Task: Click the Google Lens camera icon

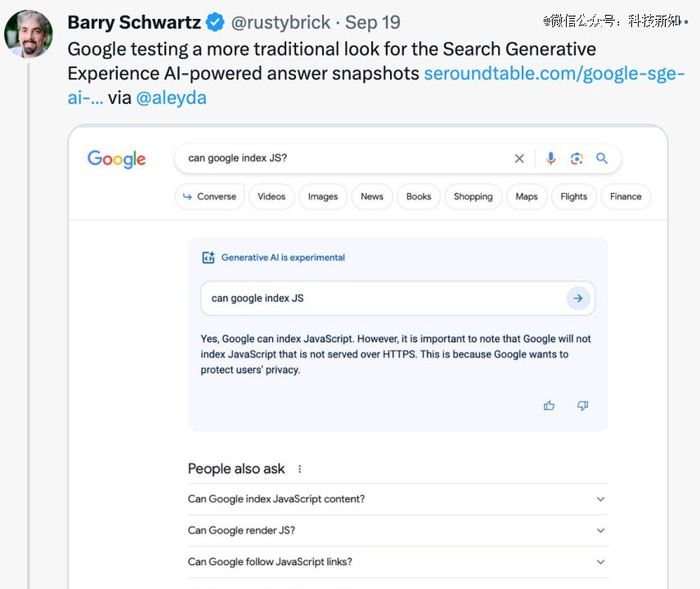Action: (576, 158)
